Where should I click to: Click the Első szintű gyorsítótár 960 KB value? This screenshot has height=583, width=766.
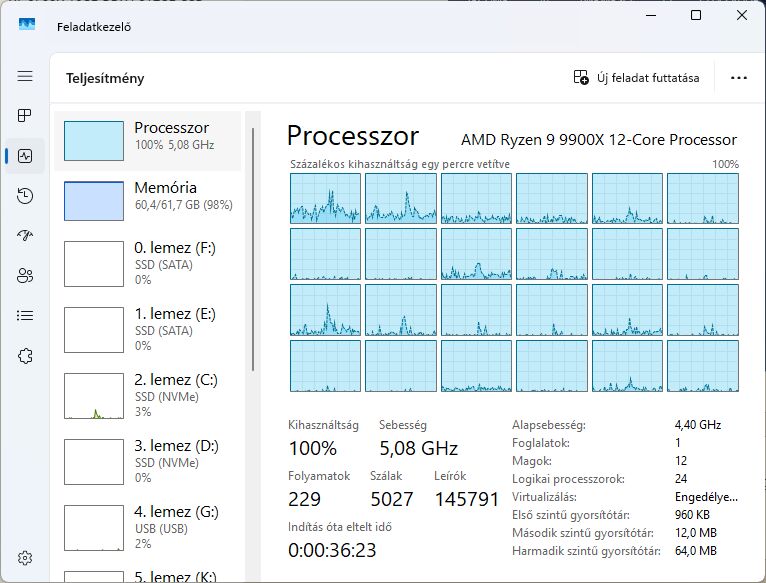(x=692, y=515)
